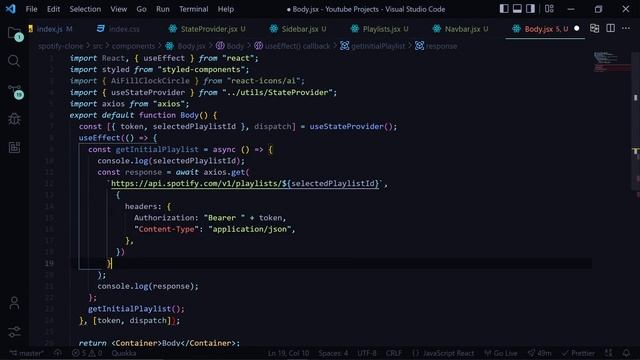The image size is (640, 360).
Task: Toggle Secondary Side Bar layout icon
Action: tap(530, 9)
